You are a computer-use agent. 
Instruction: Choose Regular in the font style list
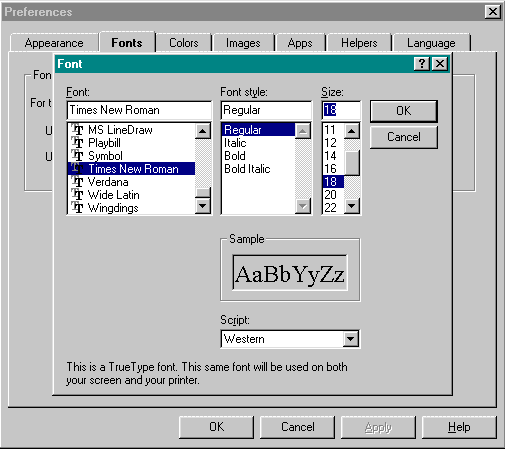pos(258,130)
